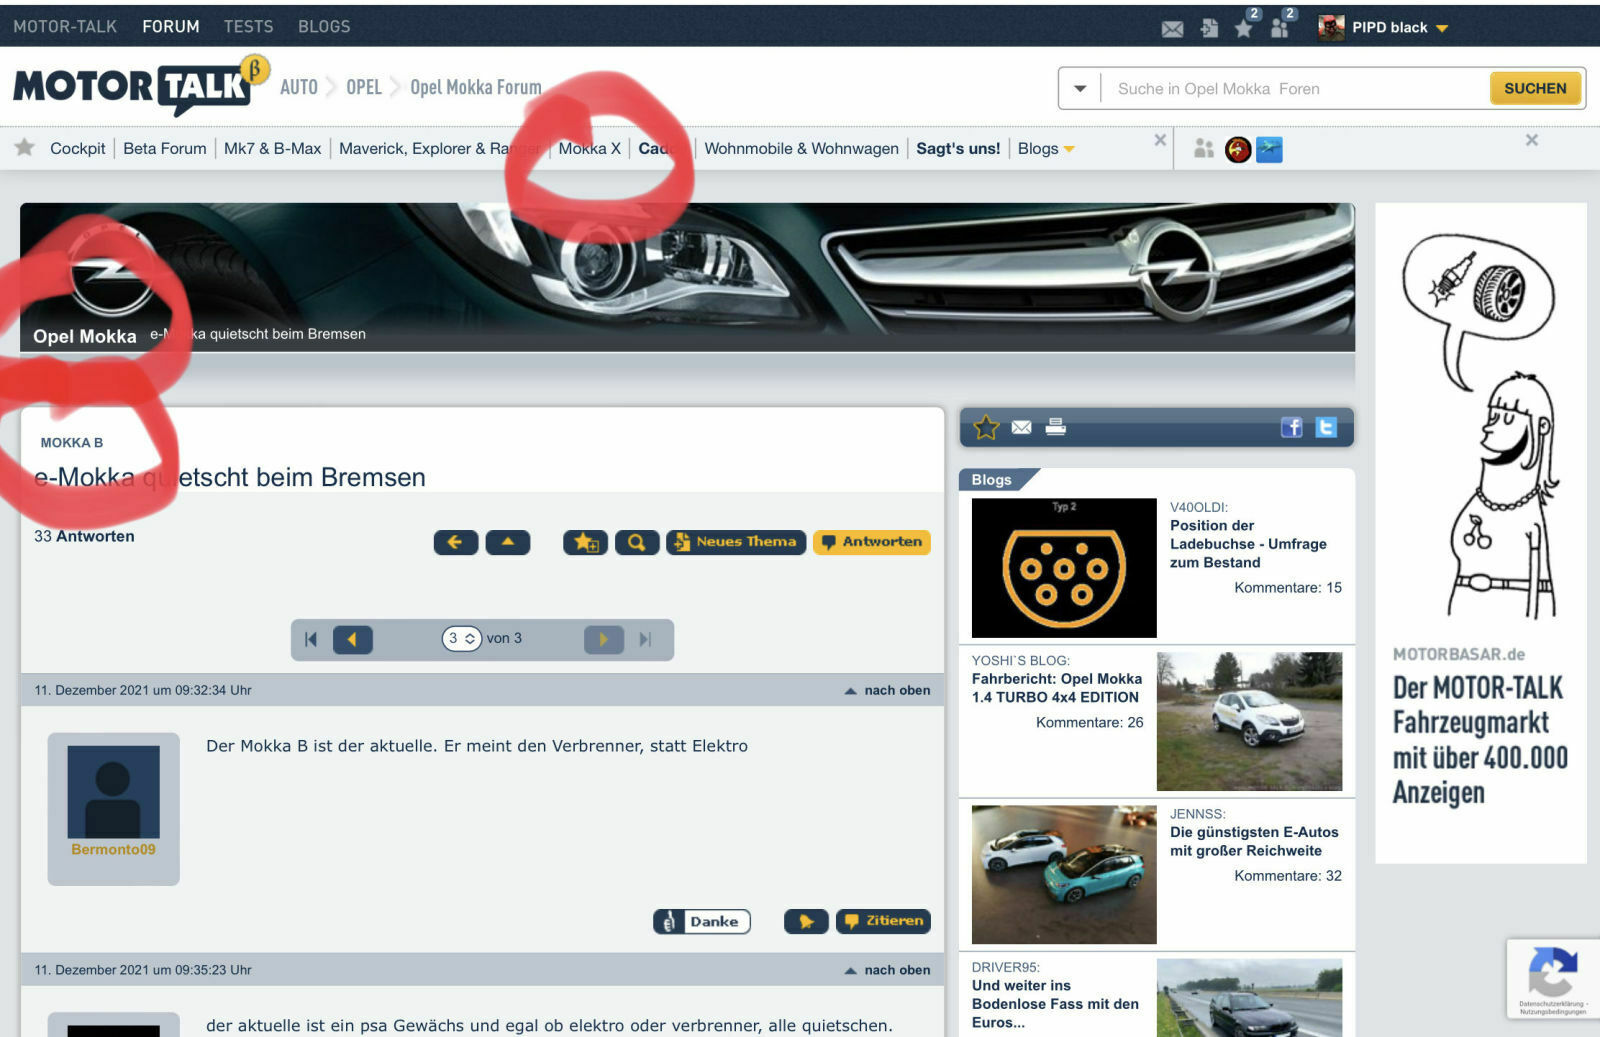Screen dimensions: 1600x1037
Task: Open Bermonto09 user profile
Action: 113,849
